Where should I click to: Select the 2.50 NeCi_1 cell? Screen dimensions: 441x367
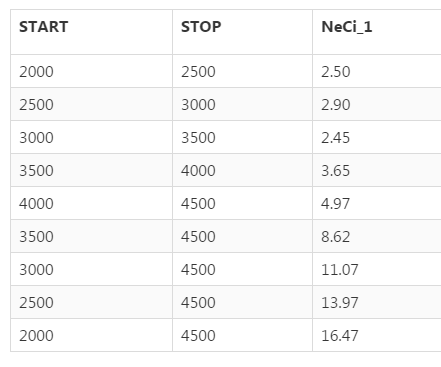pyautogui.click(x=377, y=71)
